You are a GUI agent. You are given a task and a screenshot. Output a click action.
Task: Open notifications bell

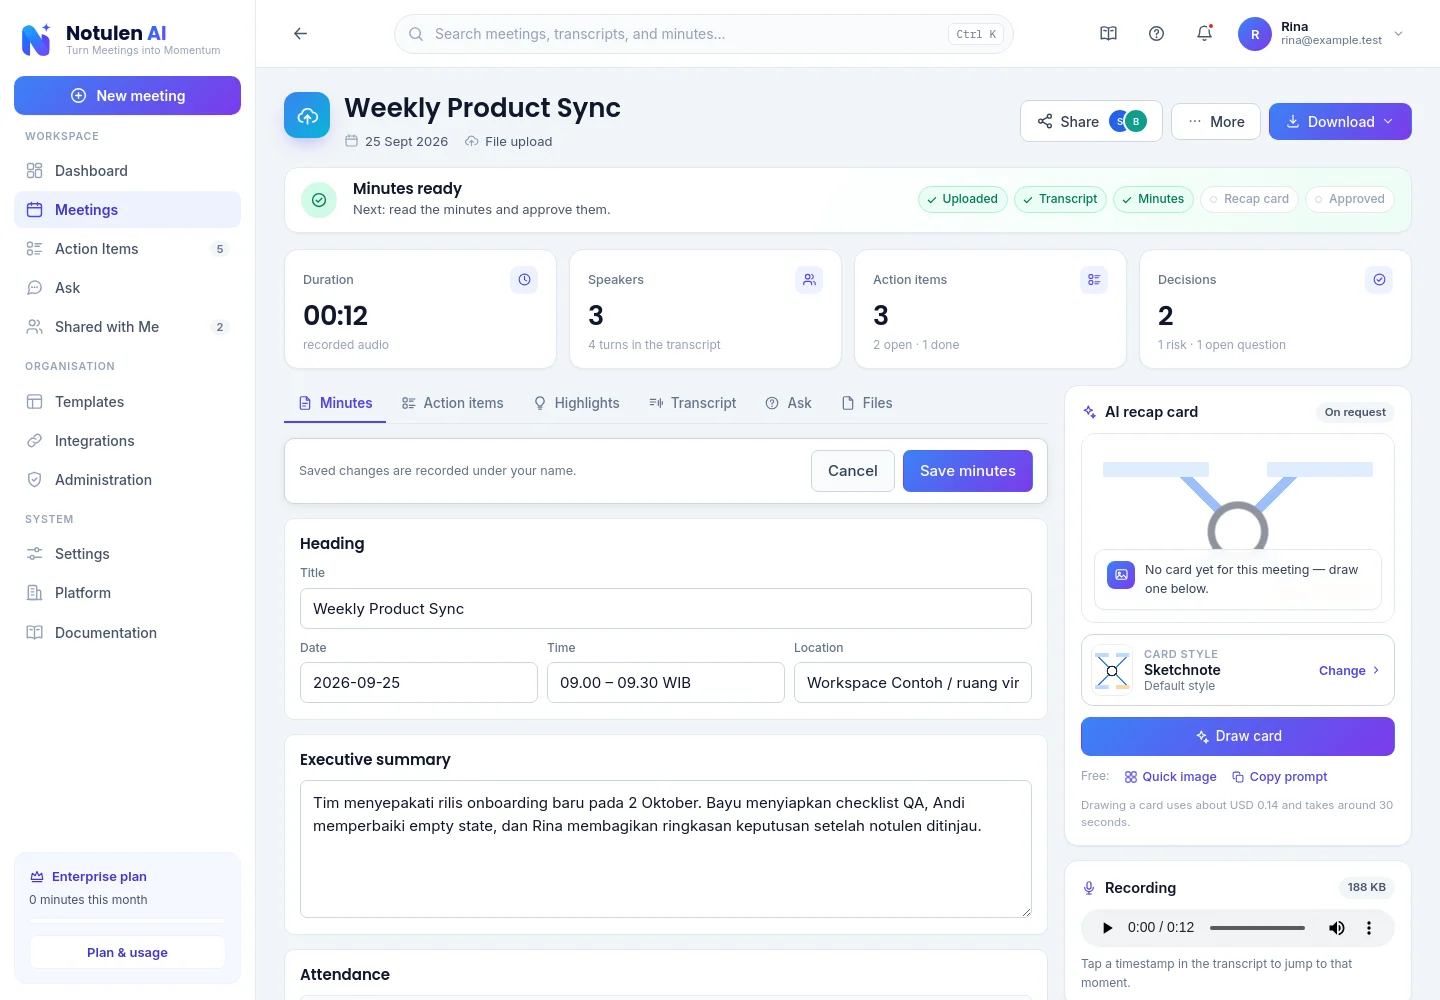[x=1204, y=34]
